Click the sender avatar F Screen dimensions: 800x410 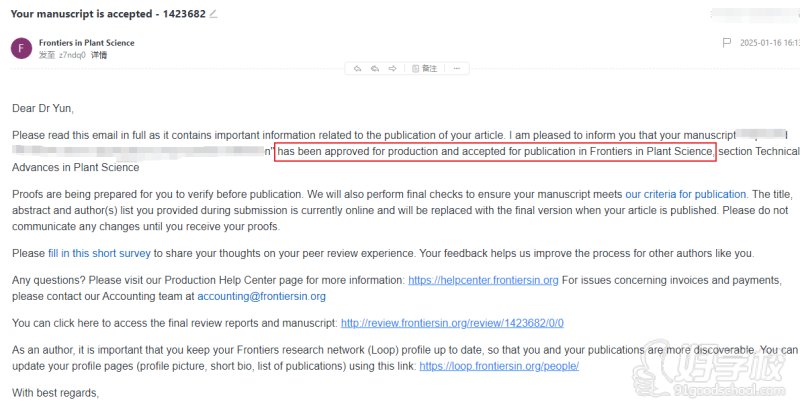[x=21, y=48]
